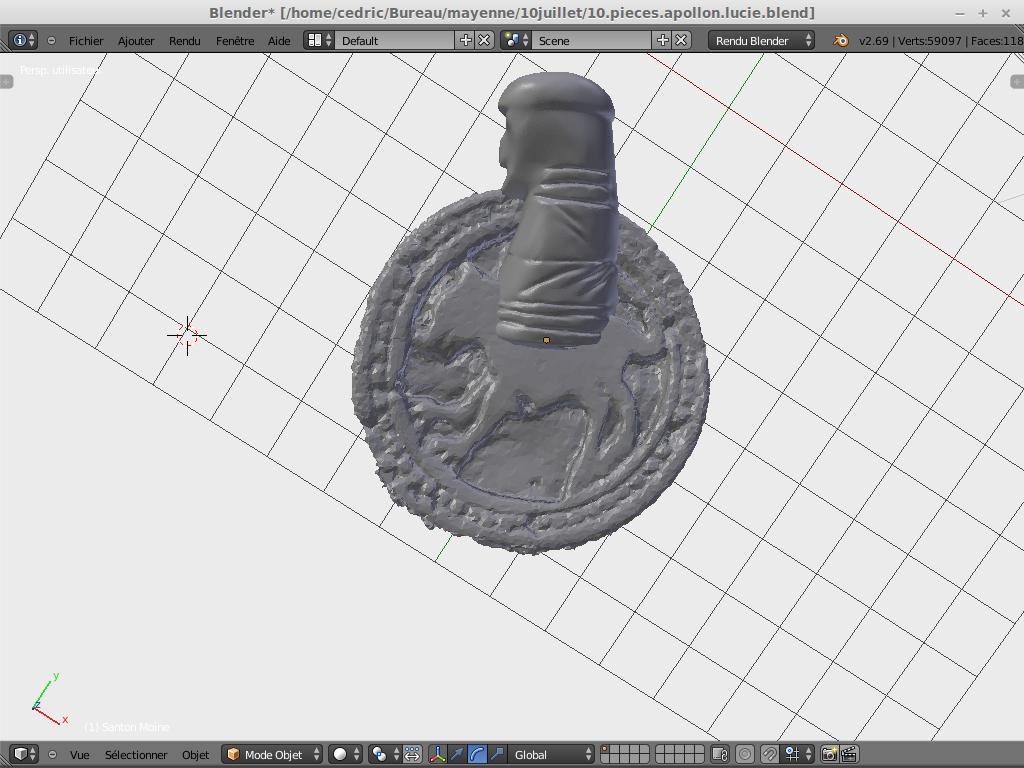1024x768 pixels.
Task: Click the orange object origin dot
Action: 546,341
